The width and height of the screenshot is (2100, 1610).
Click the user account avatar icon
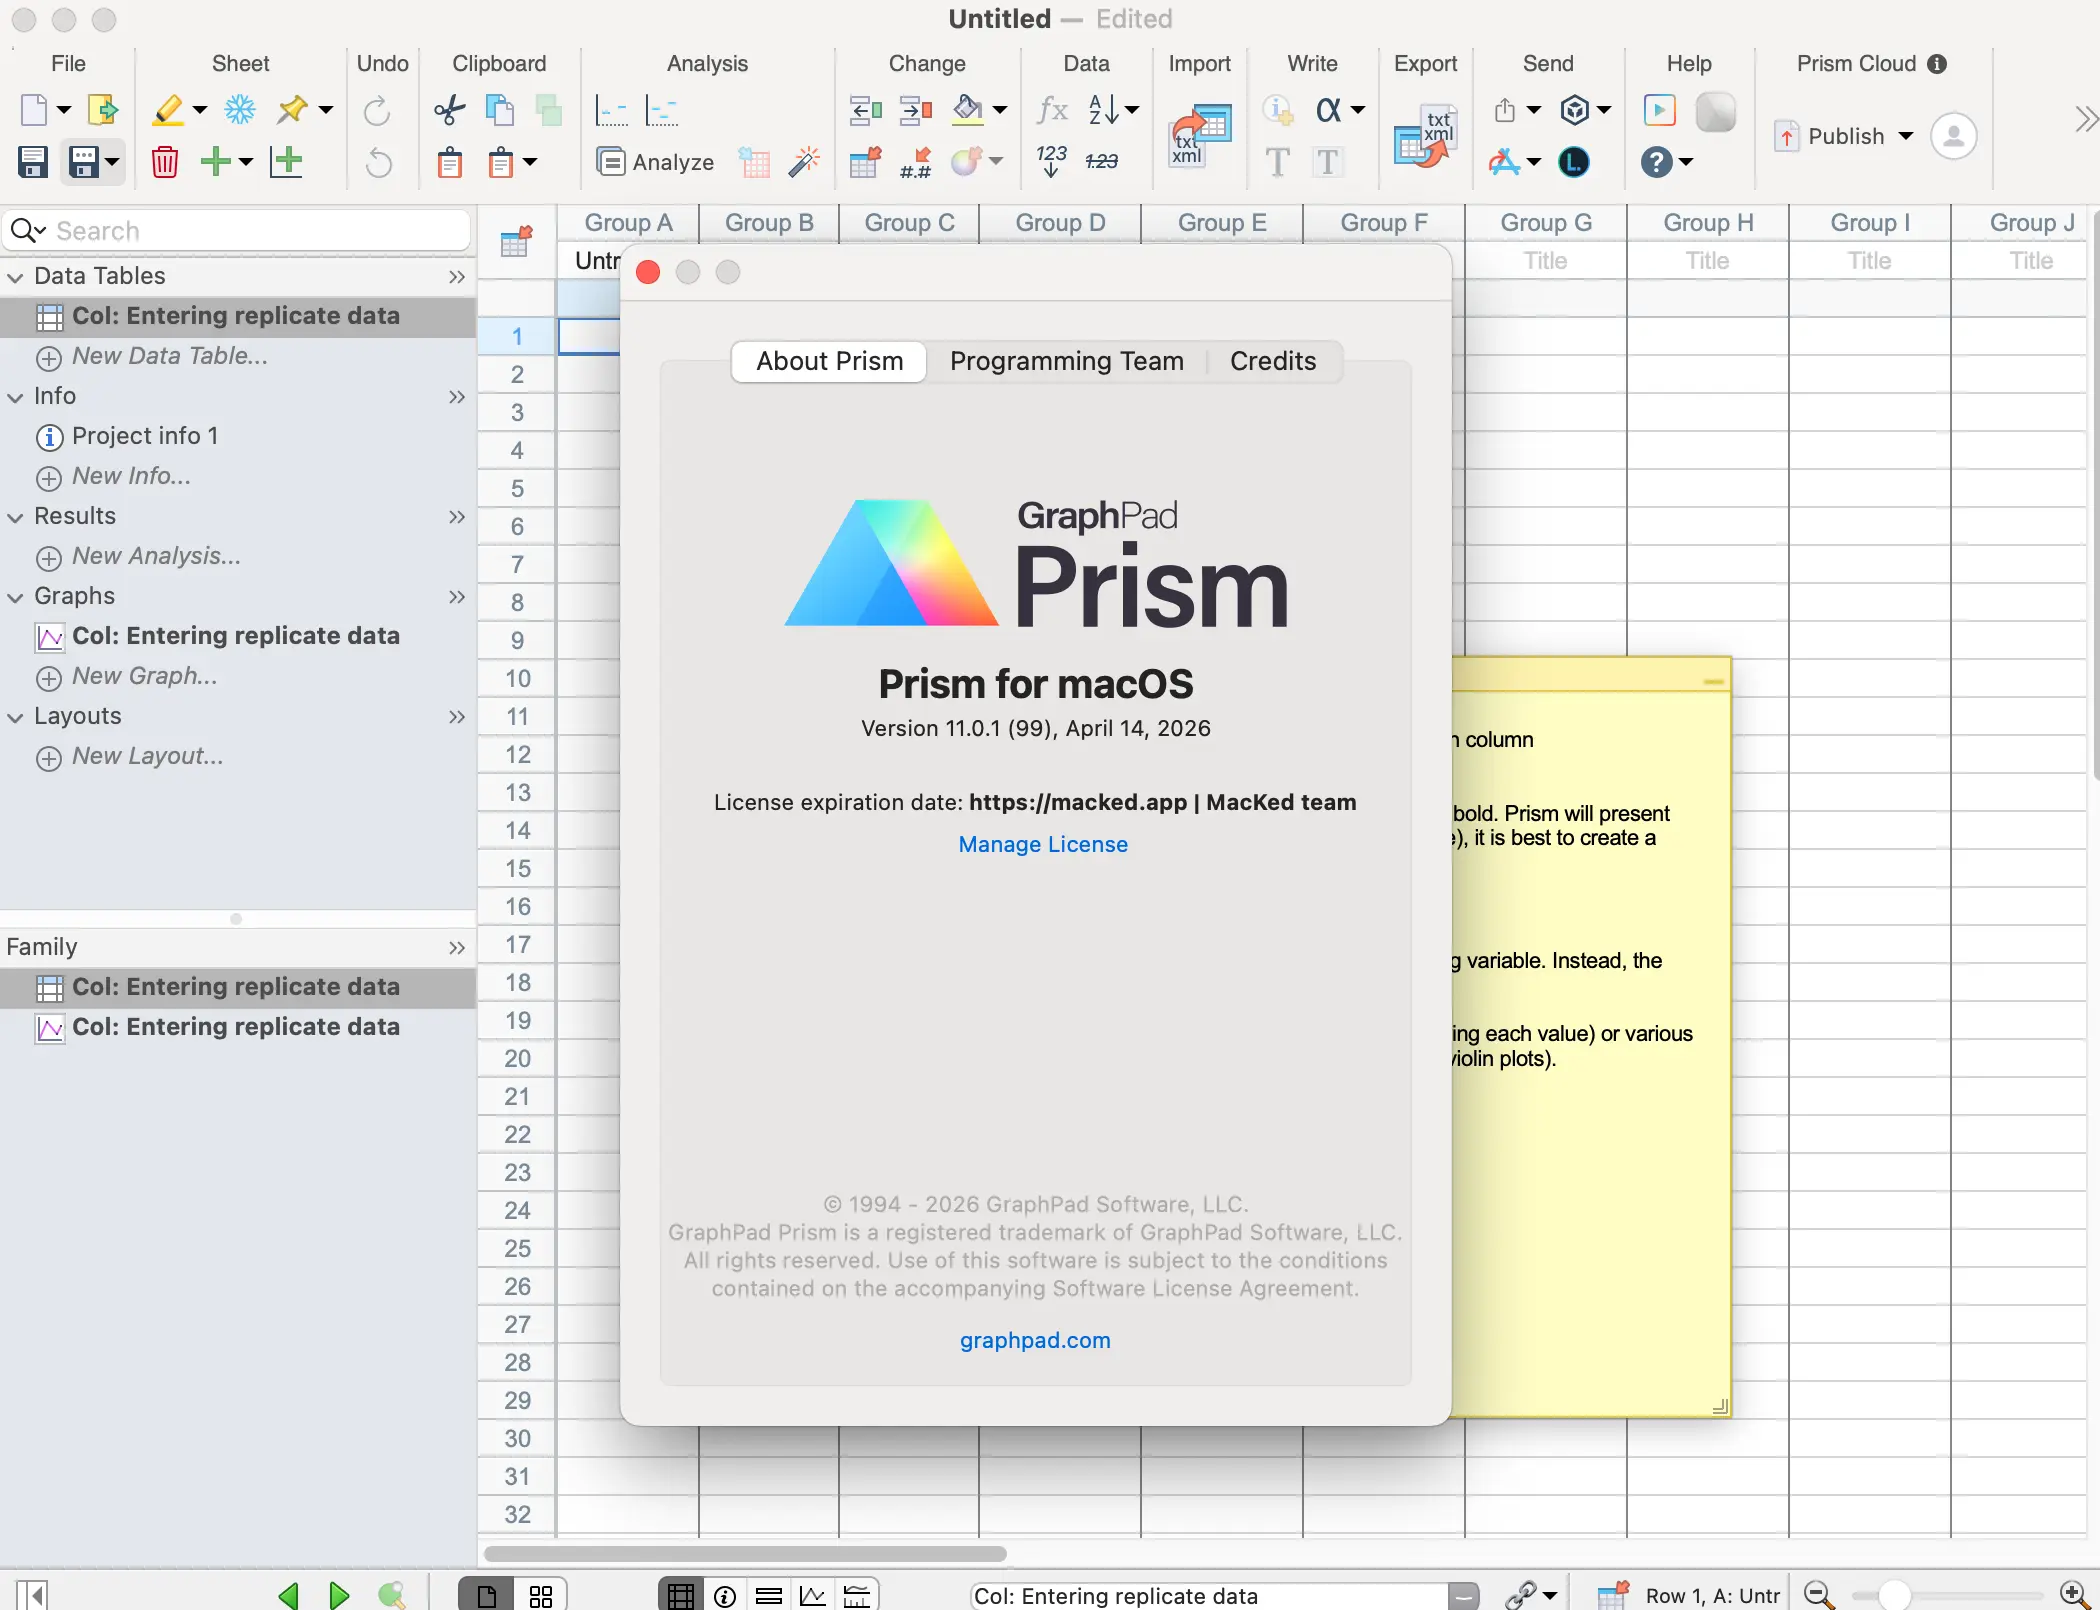(1953, 135)
